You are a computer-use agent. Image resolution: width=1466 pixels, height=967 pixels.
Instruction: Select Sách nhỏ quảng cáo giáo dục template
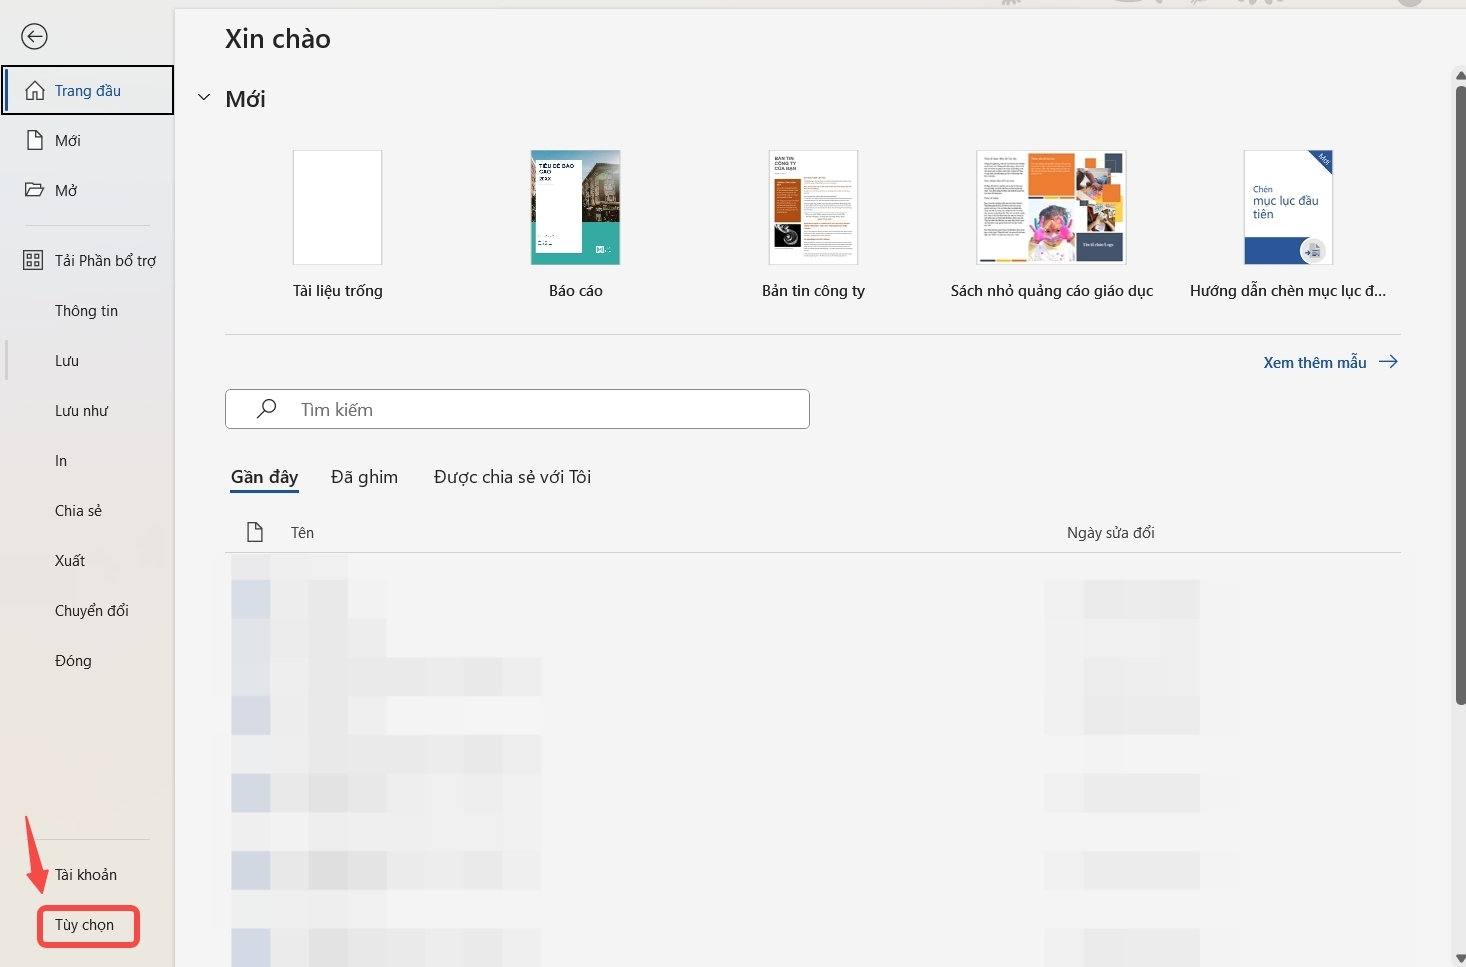[1051, 225]
